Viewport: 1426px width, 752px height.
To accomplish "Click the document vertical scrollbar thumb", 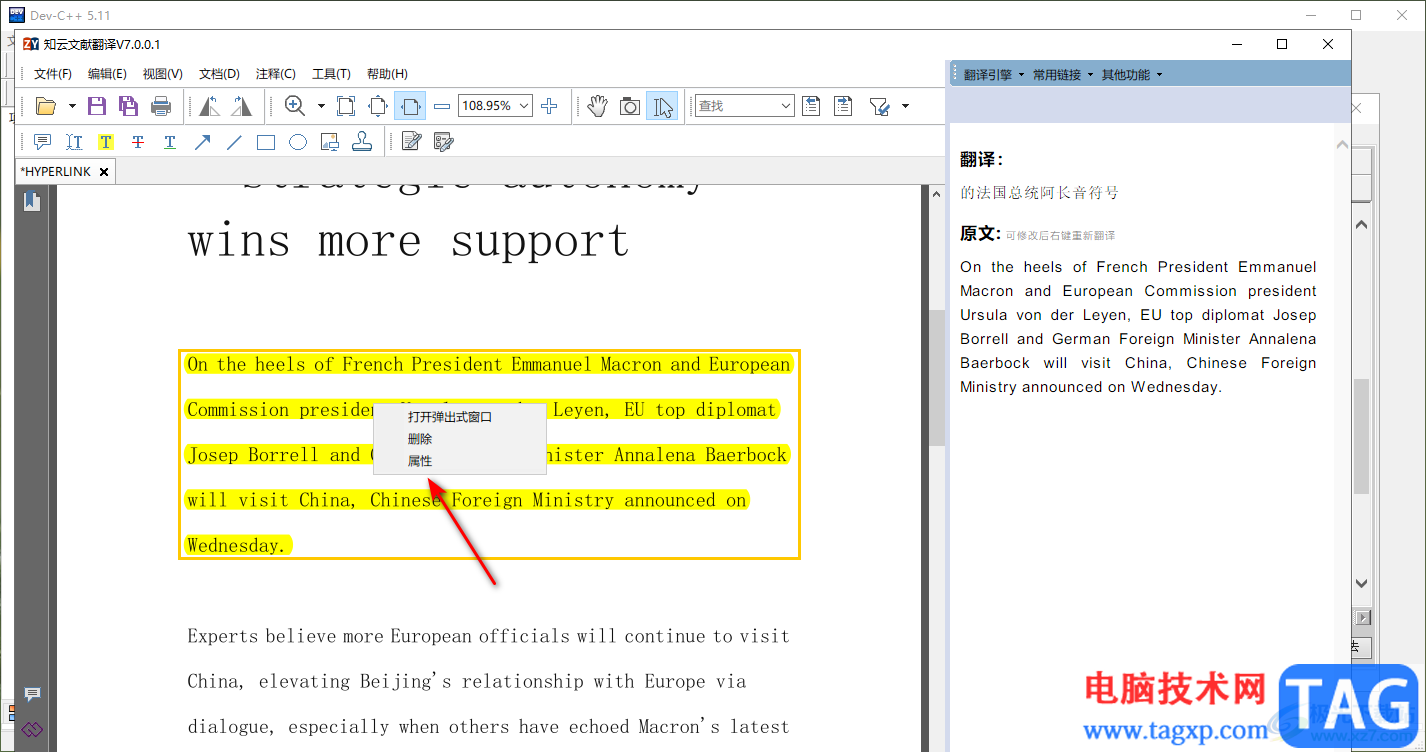I will [937, 377].
